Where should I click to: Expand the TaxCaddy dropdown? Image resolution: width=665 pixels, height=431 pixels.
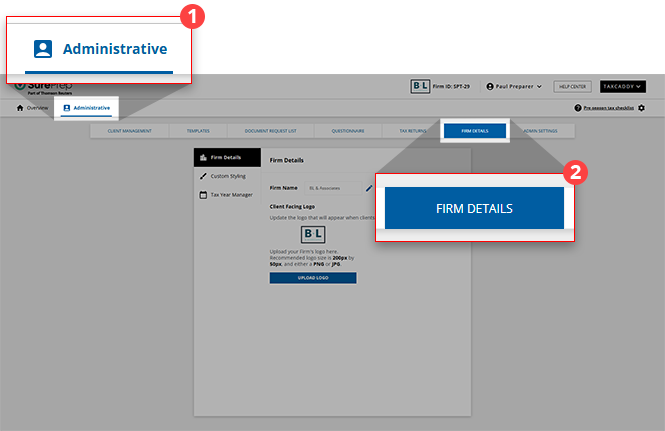click(623, 87)
